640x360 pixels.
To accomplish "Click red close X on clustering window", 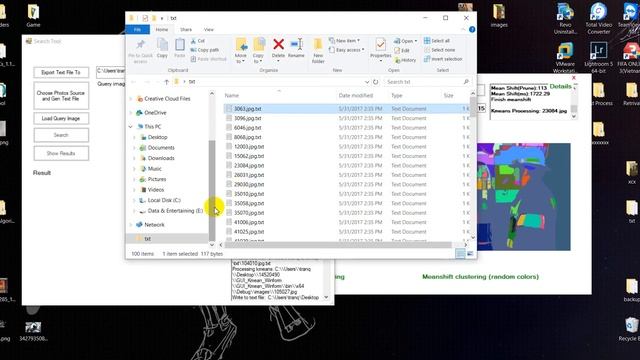I will (x=573, y=78).
